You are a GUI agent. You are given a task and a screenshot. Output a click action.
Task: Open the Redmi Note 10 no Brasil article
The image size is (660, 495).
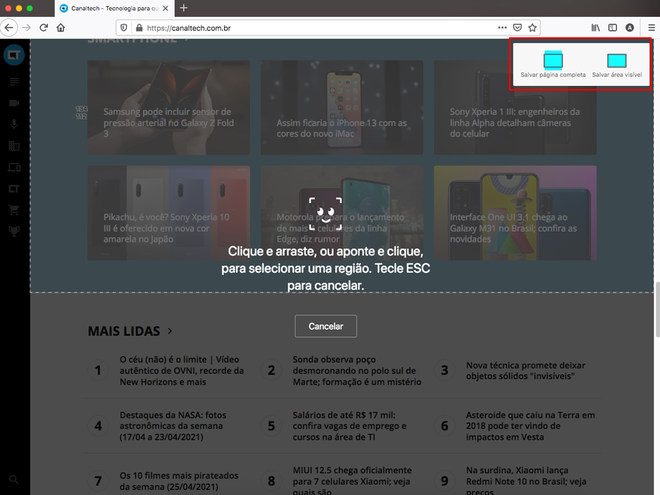526,481
